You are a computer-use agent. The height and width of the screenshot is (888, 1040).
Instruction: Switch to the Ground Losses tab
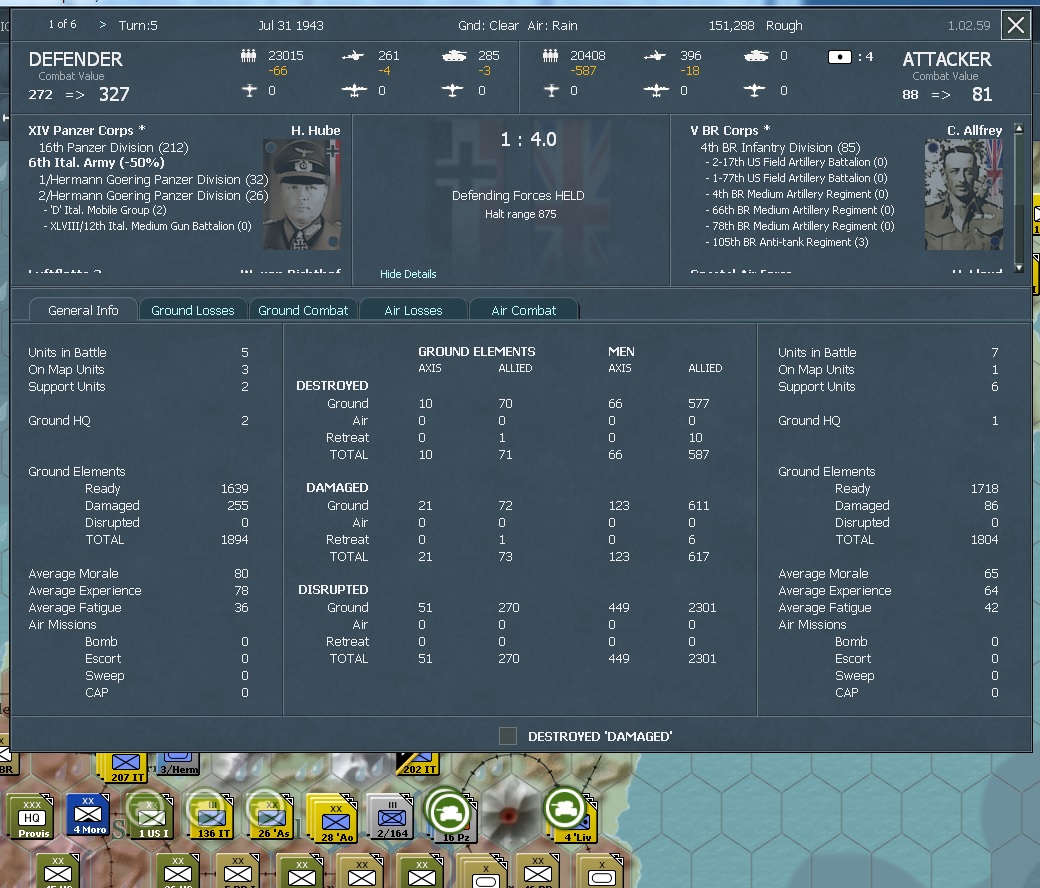click(x=193, y=310)
